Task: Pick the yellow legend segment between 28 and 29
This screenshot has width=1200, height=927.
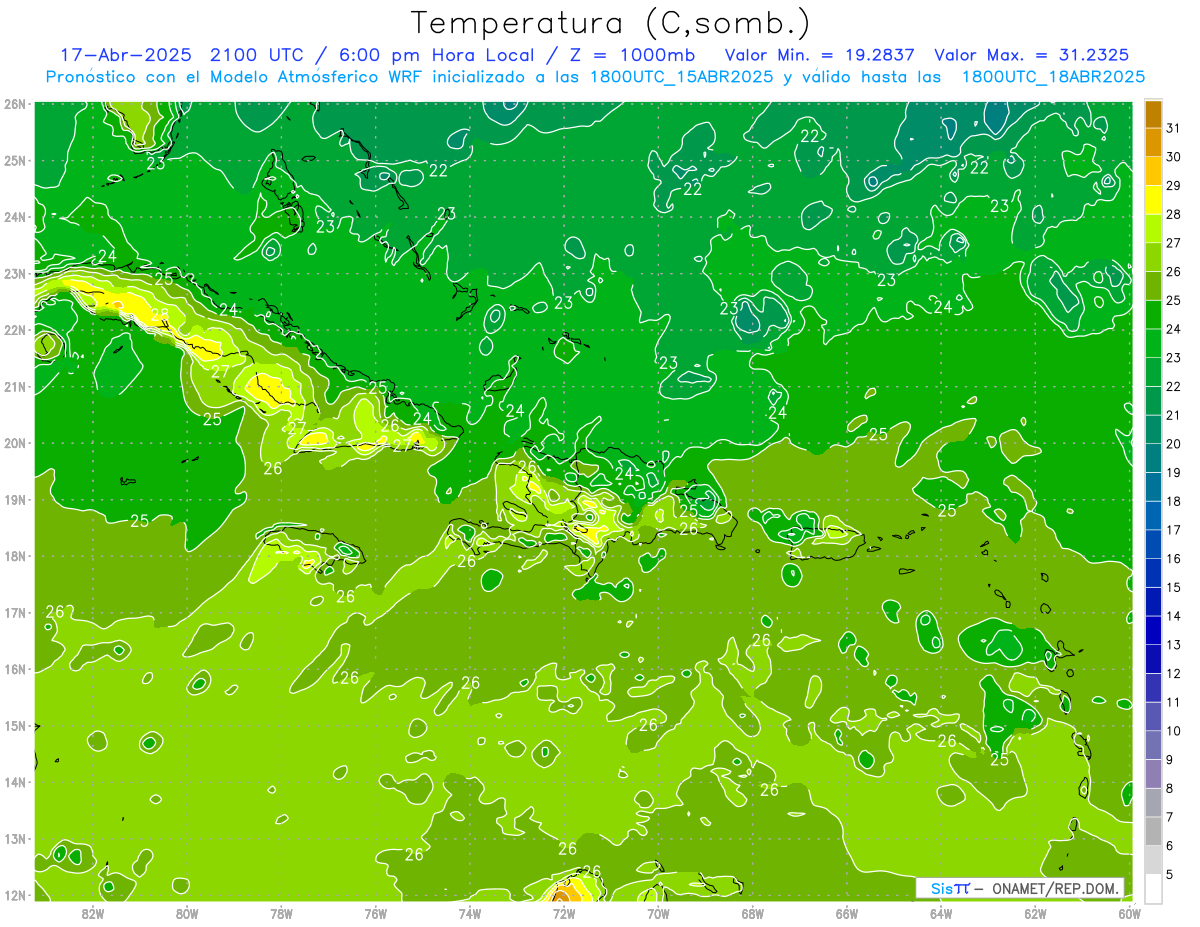Action: point(1153,200)
